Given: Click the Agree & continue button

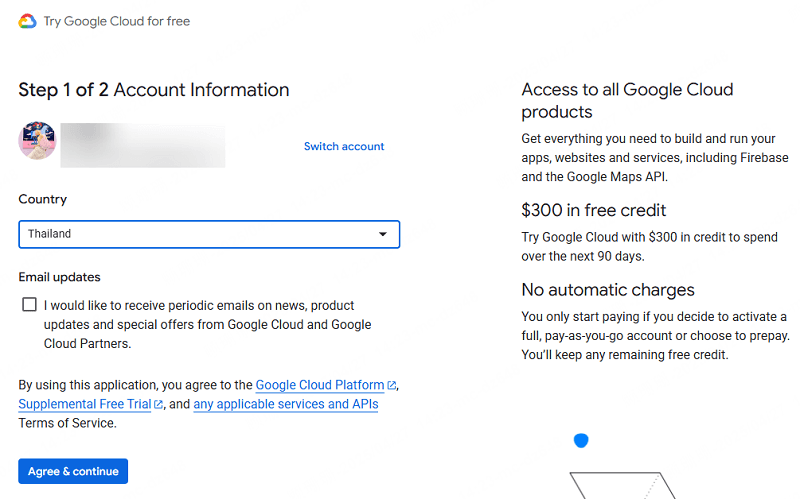Looking at the screenshot, I should coord(73,471).
